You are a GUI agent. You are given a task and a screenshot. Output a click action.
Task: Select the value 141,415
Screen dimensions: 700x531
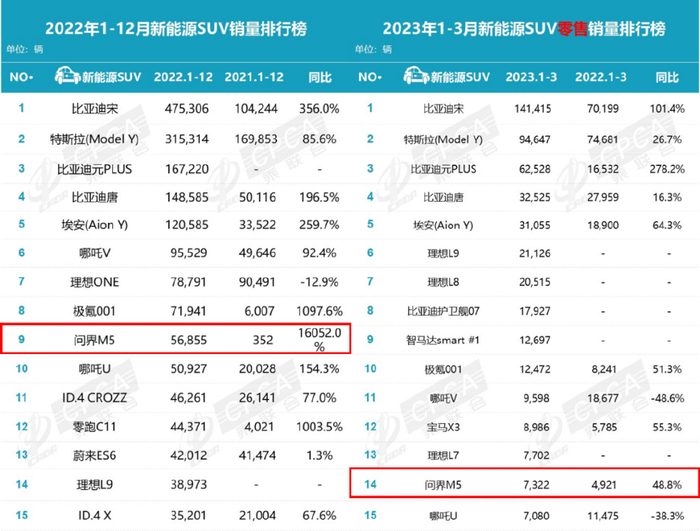(x=533, y=109)
